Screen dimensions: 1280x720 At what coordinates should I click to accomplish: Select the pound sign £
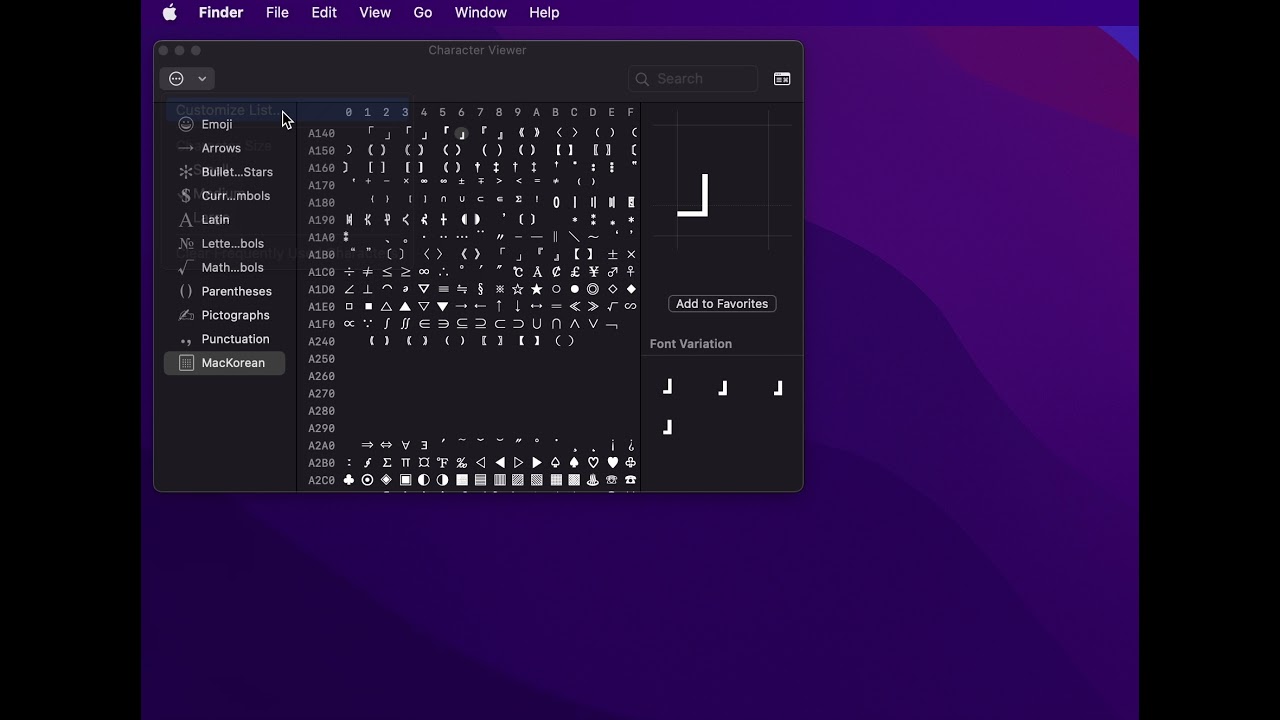pyautogui.click(x=575, y=272)
